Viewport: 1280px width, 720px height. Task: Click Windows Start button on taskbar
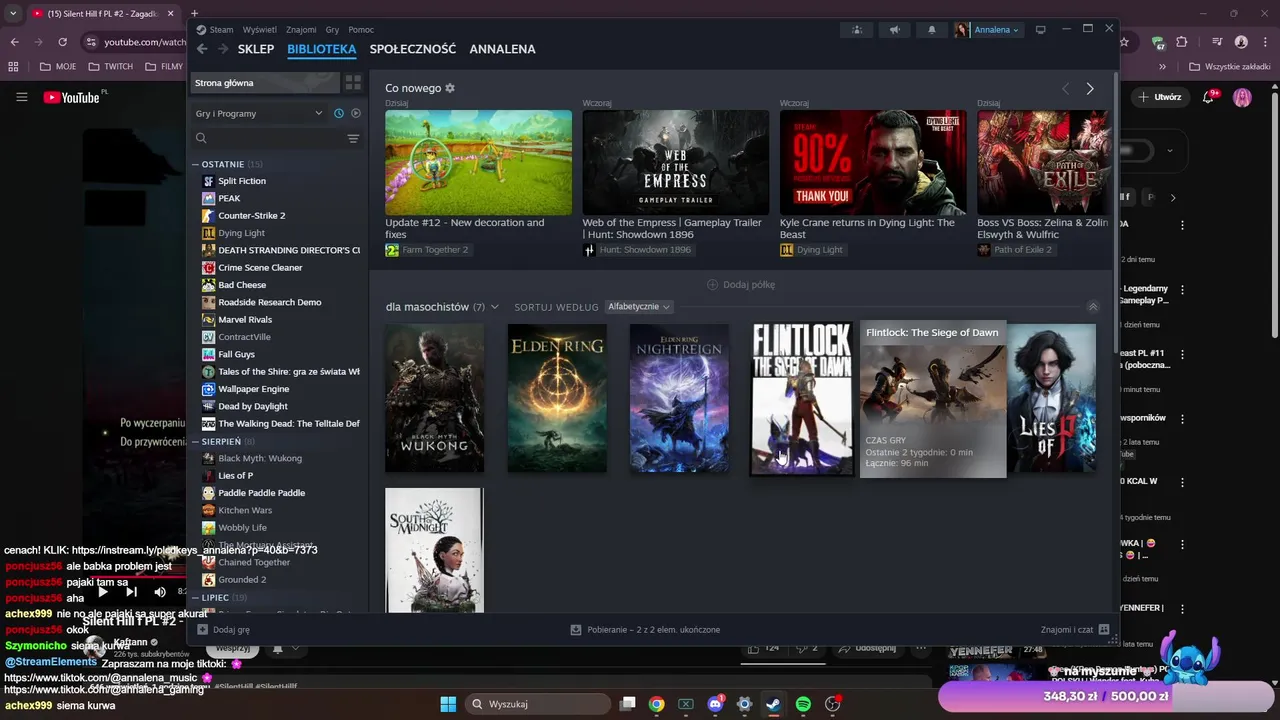point(448,704)
